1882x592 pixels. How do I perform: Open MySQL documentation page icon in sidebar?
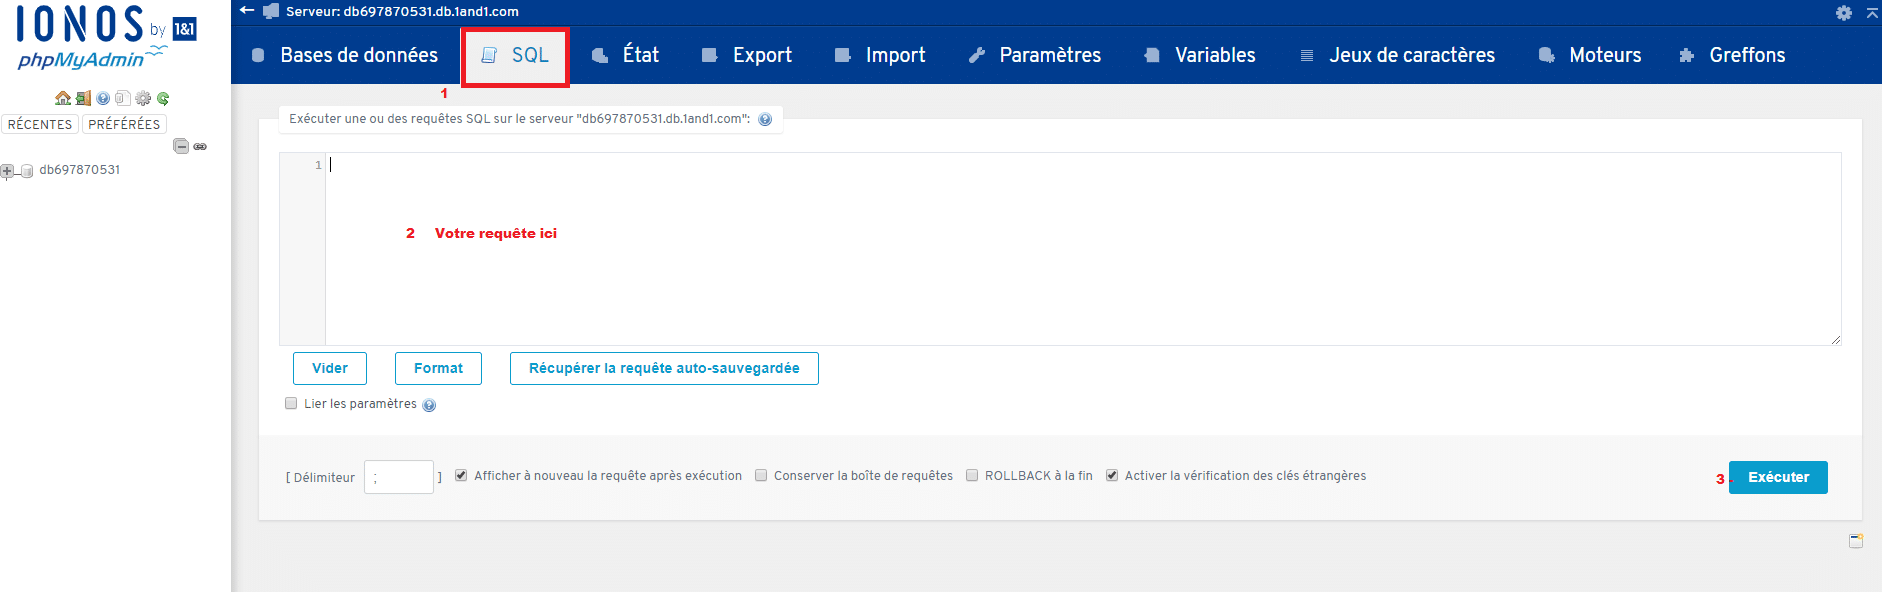[x=123, y=98]
